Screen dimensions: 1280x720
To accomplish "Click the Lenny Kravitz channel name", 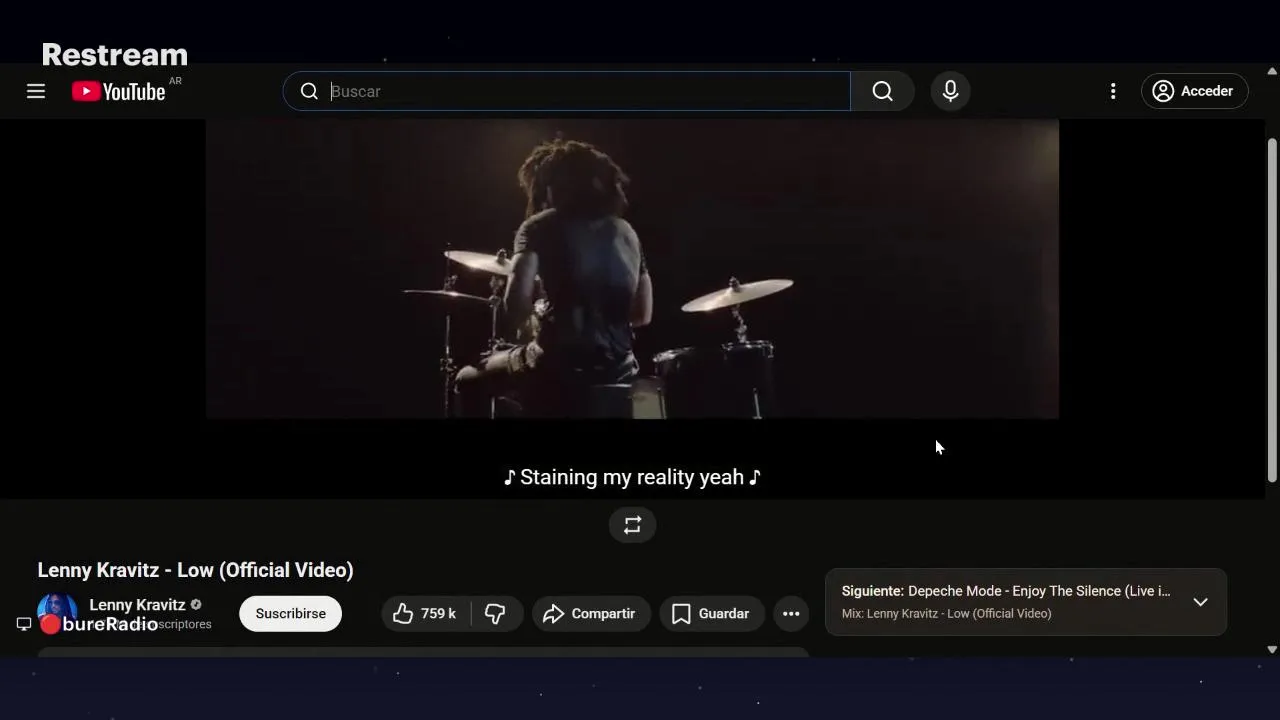I will 137,604.
